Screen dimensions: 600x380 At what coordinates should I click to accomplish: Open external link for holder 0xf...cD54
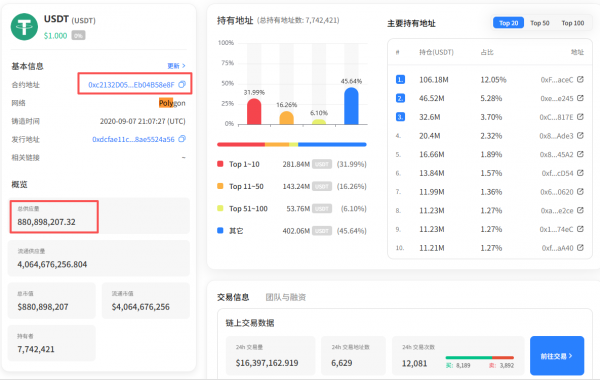[x=580, y=173]
